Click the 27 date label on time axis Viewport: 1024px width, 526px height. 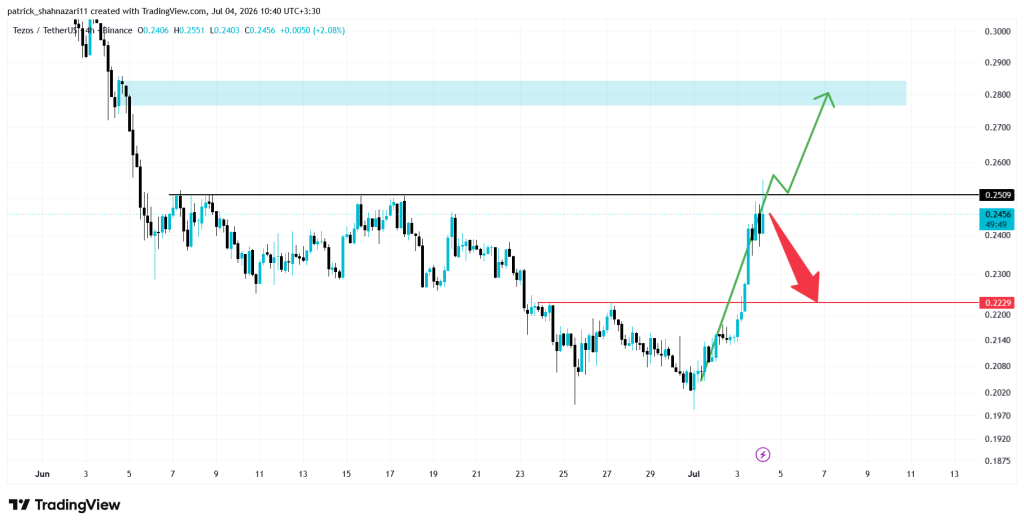tap(607, 474)
